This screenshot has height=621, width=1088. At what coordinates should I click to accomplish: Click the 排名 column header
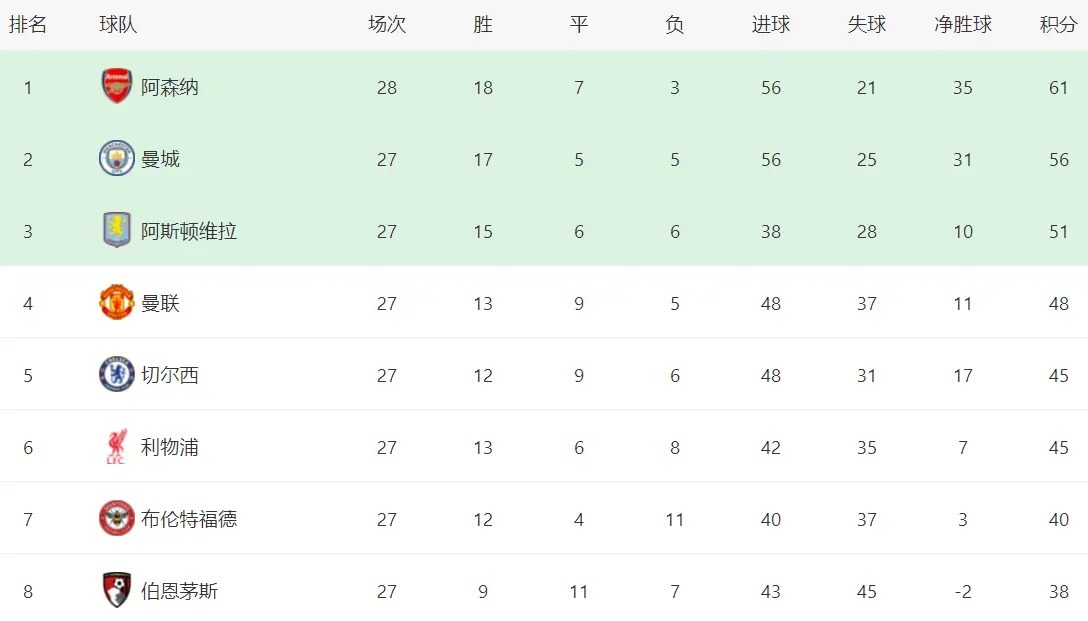[28, 25]
